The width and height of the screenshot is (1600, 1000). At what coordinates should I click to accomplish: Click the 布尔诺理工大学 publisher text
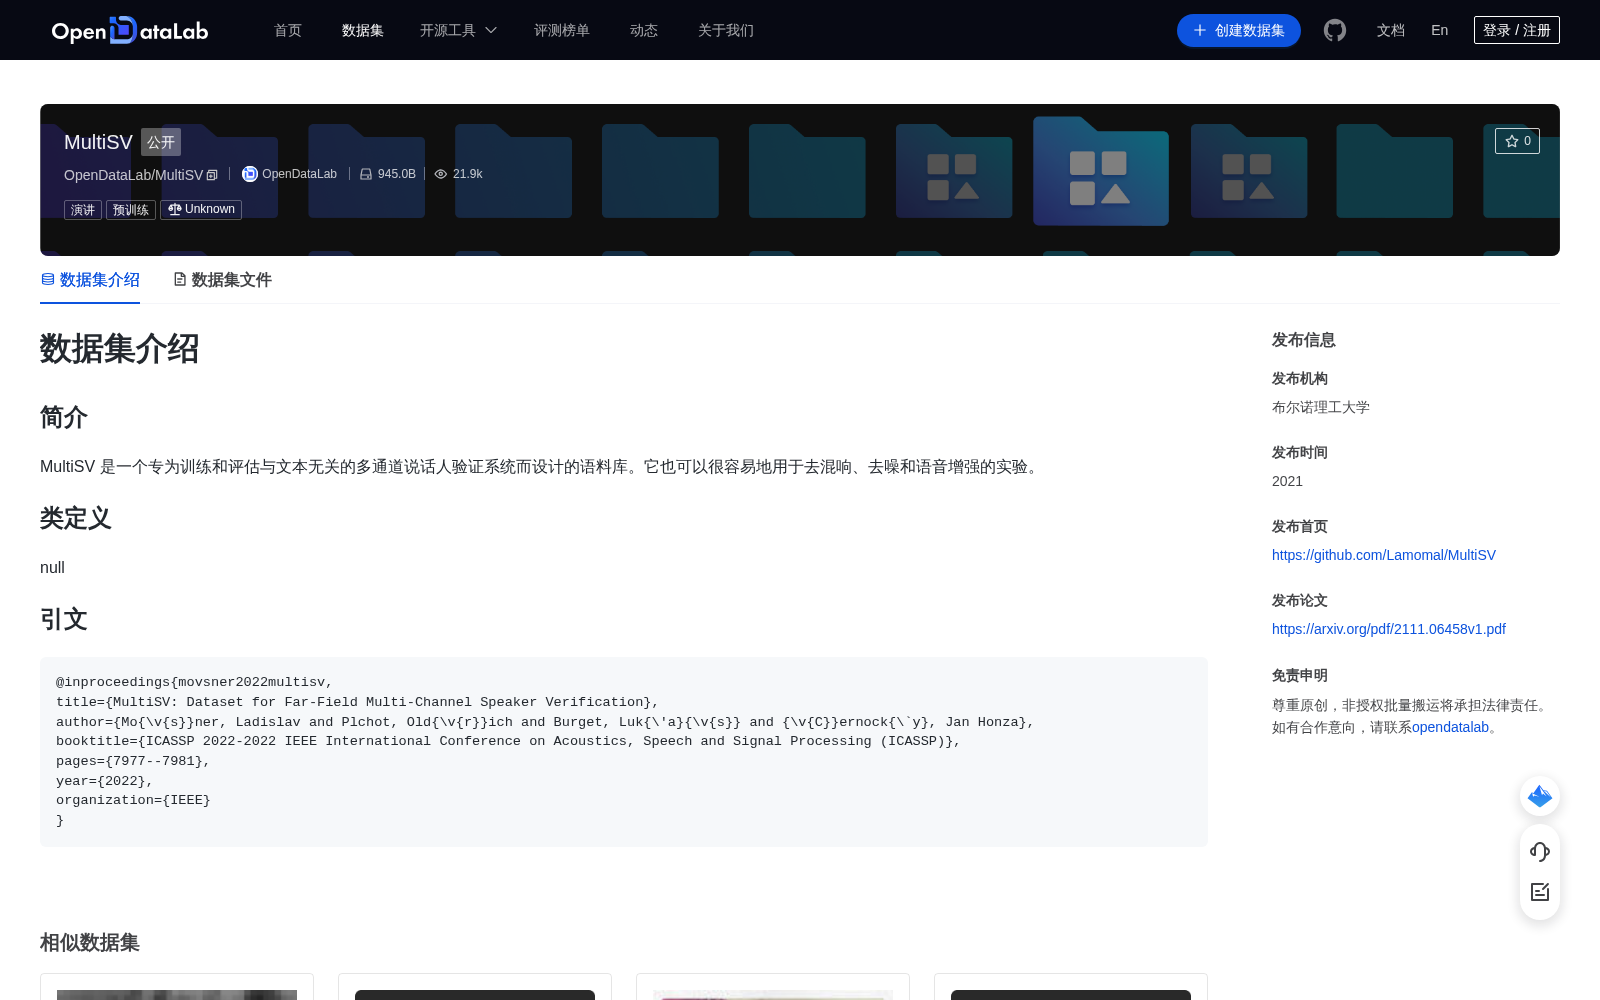1321,407
